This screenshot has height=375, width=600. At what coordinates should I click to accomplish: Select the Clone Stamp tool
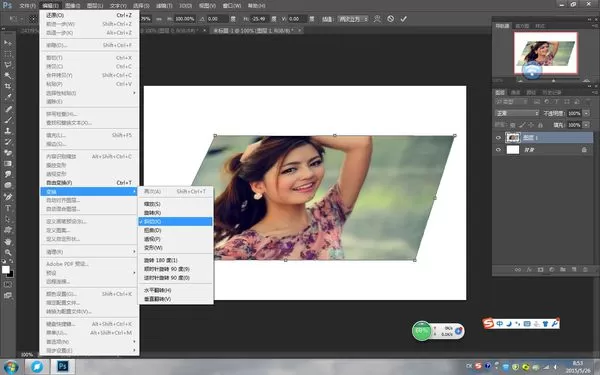pos(8,130)
